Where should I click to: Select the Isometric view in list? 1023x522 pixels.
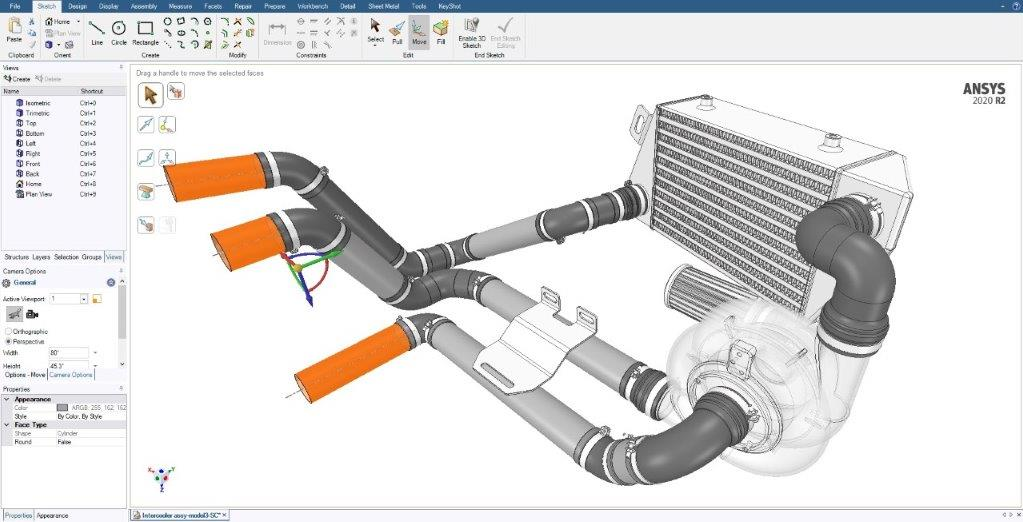click(38, 103)
